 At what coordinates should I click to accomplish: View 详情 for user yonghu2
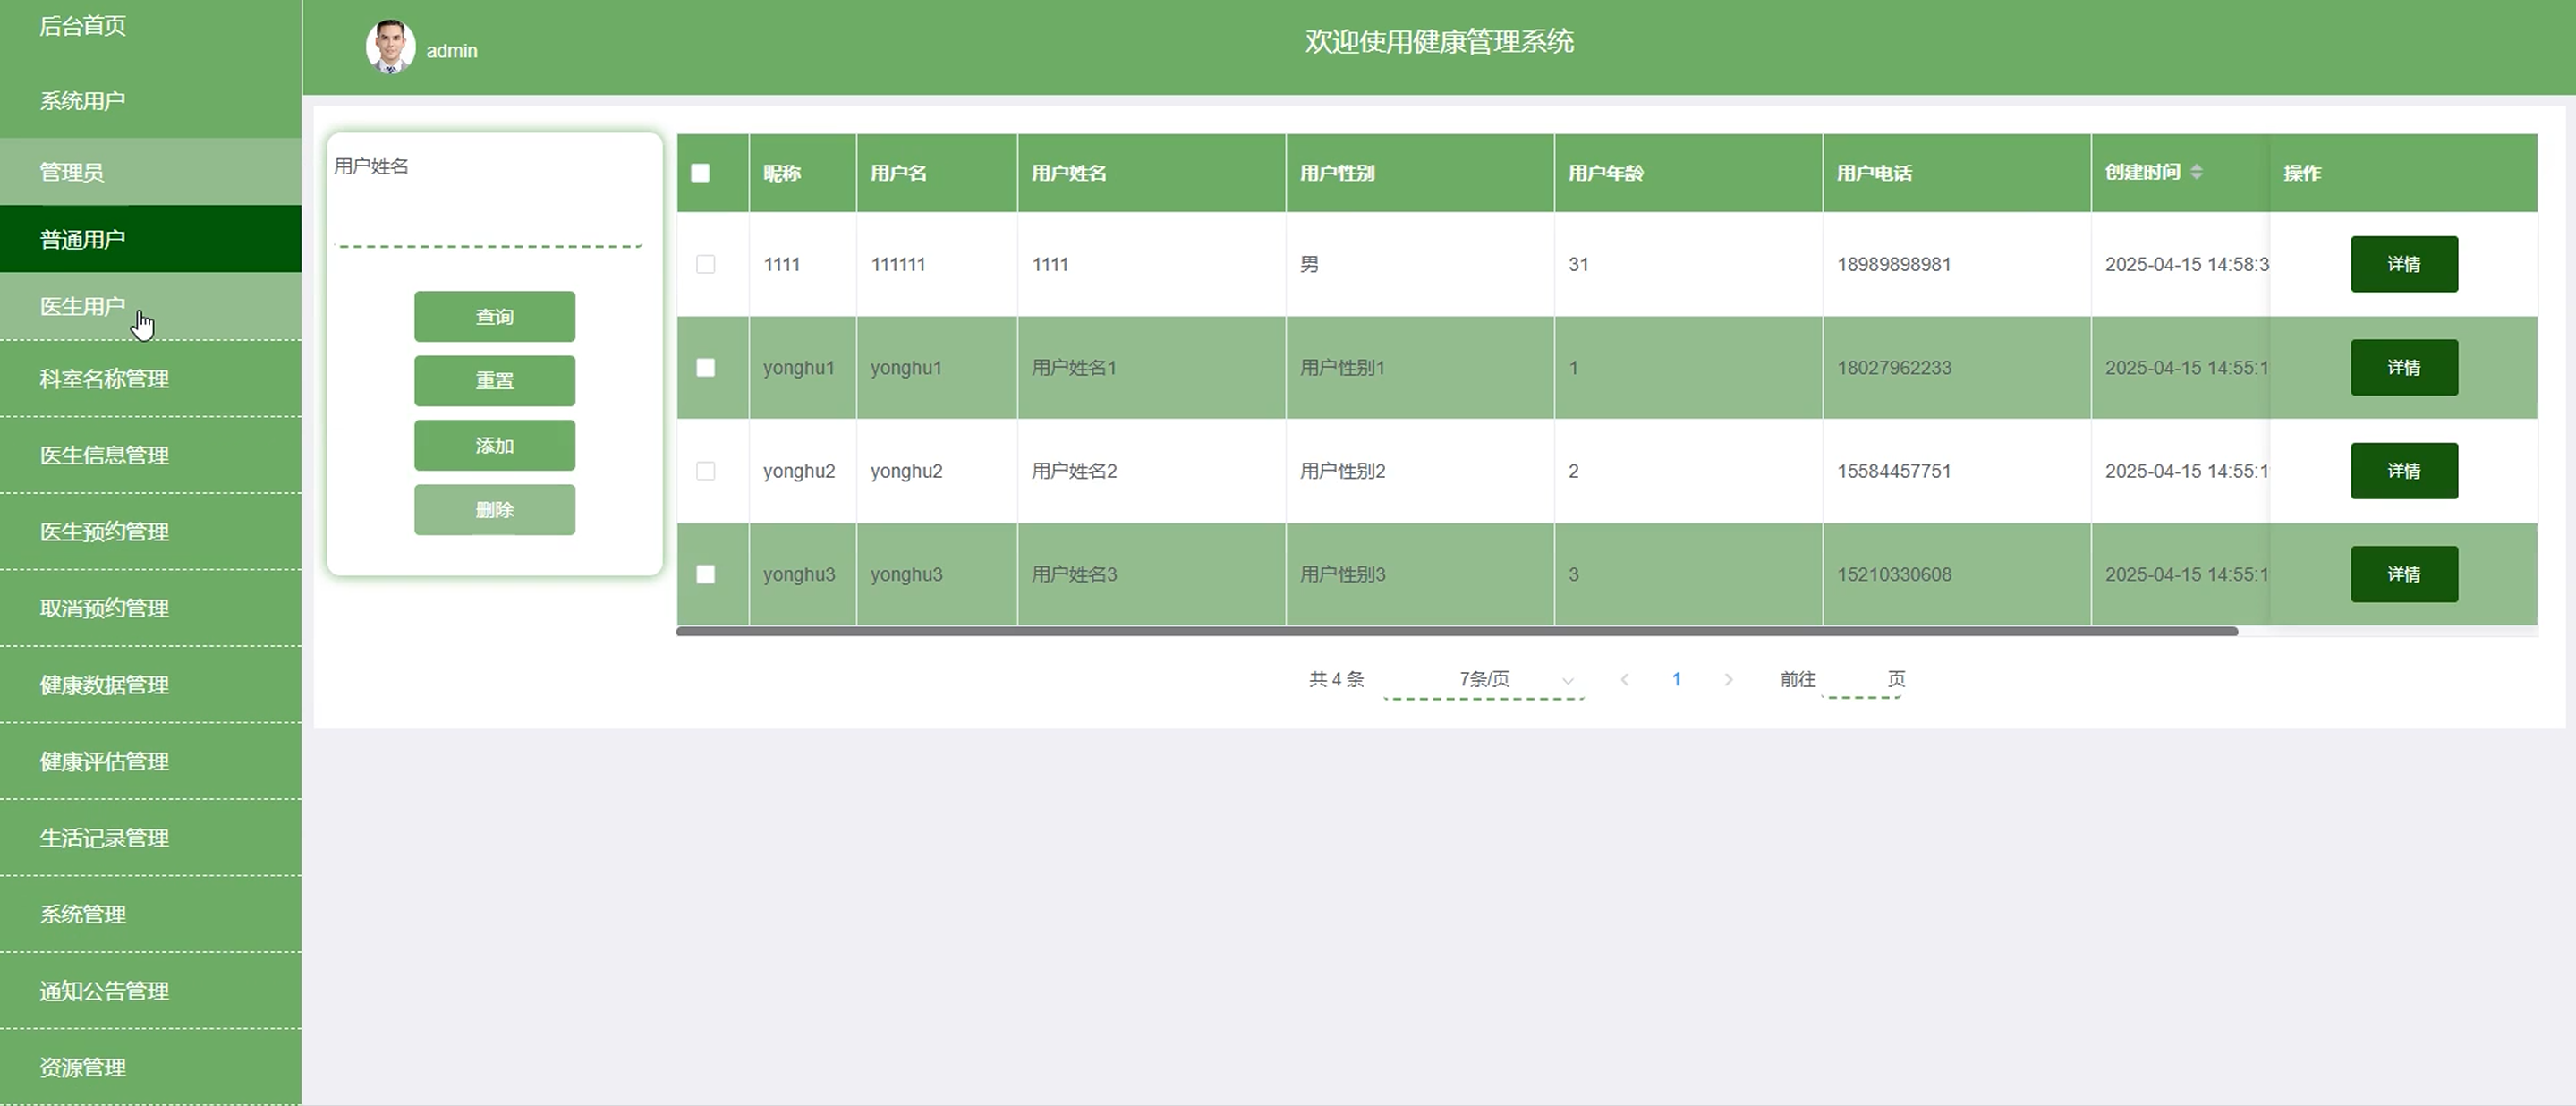click(2403, 471)
